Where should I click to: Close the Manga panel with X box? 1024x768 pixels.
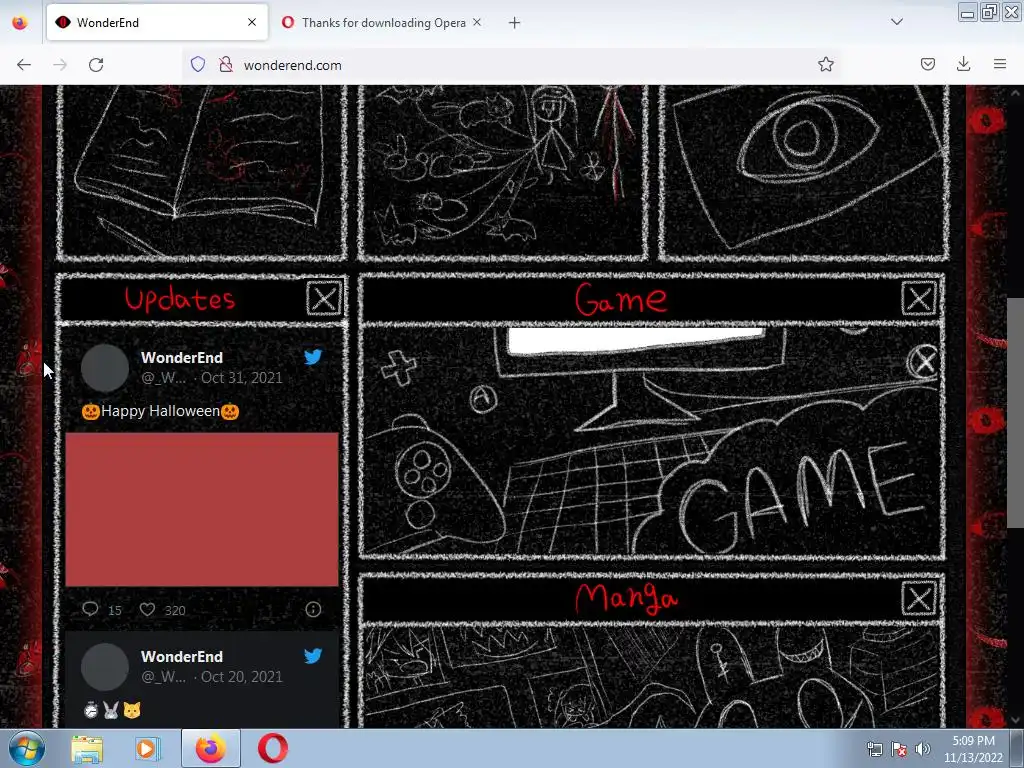click(919, 598)
